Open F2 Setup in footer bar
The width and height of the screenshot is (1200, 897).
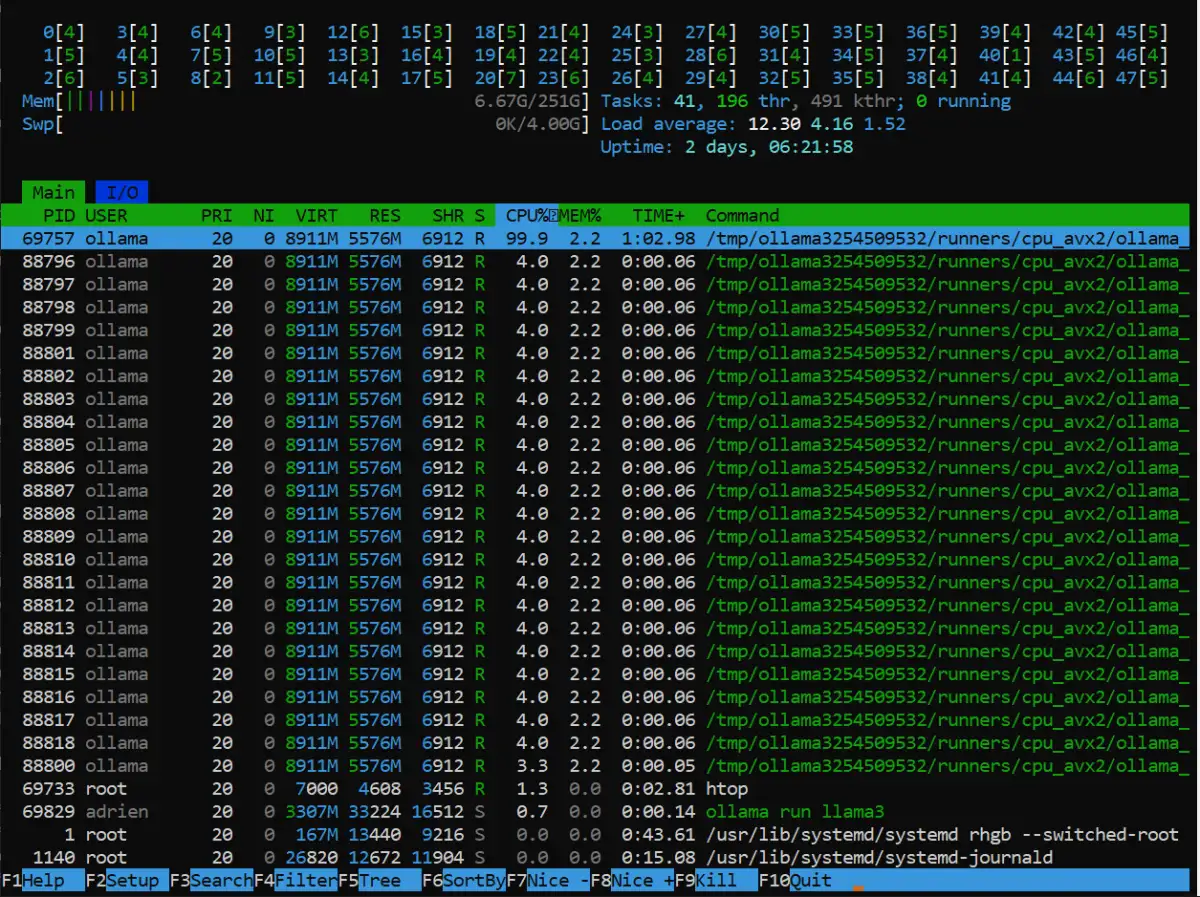point(127,880)
